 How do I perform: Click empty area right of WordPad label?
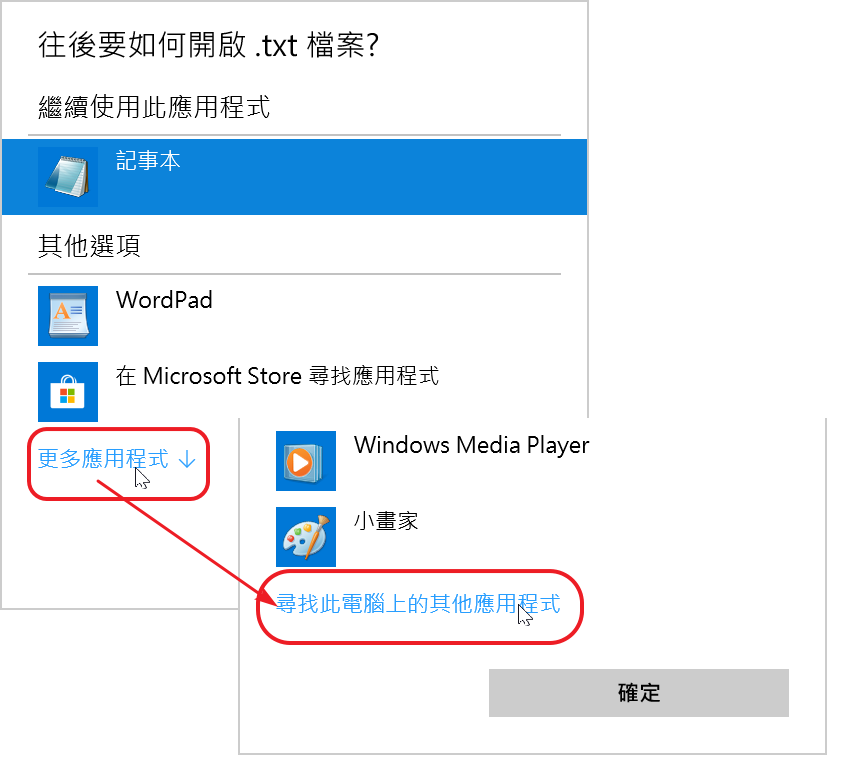(x=392, y=315)
